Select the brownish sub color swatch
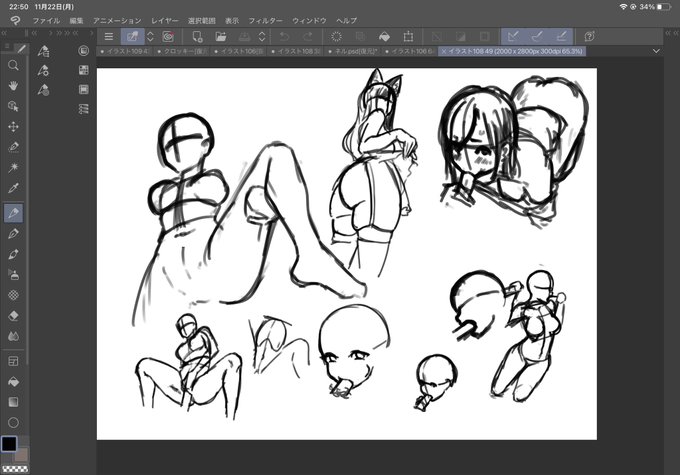The width and height of the screenshot is (680, 475). click(21, 454)
